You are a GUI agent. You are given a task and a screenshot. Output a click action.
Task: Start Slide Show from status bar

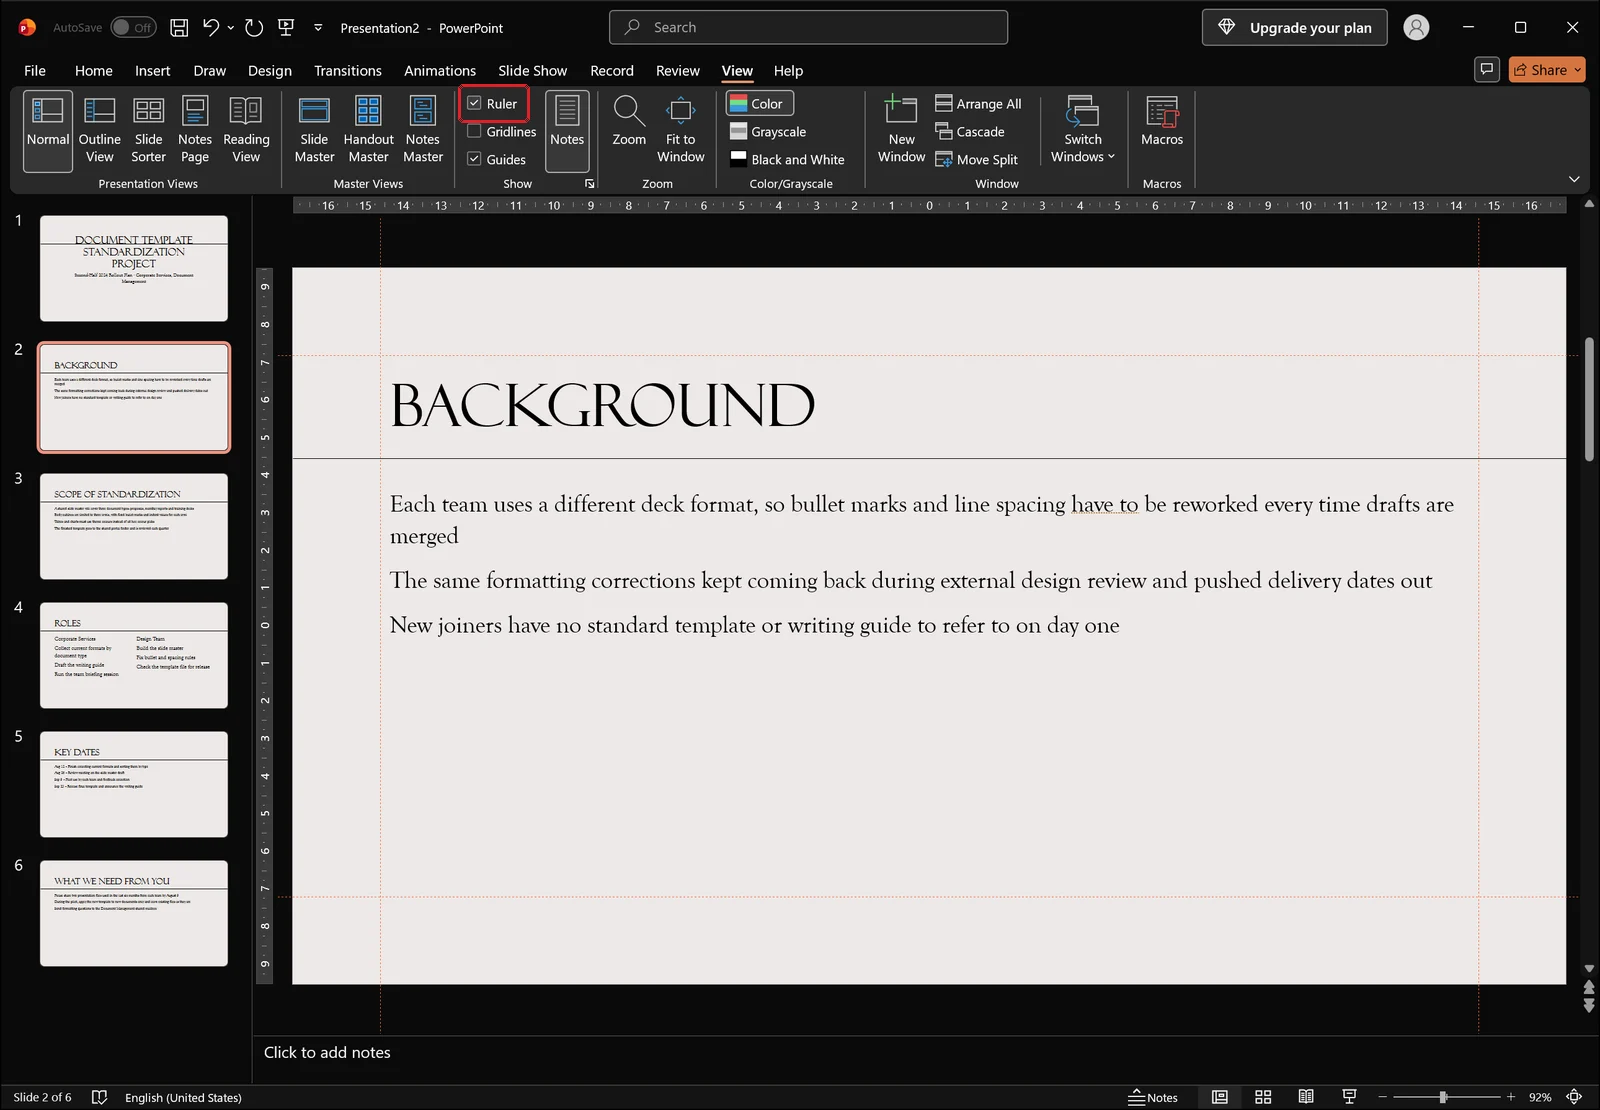tap(1349, 1097)
